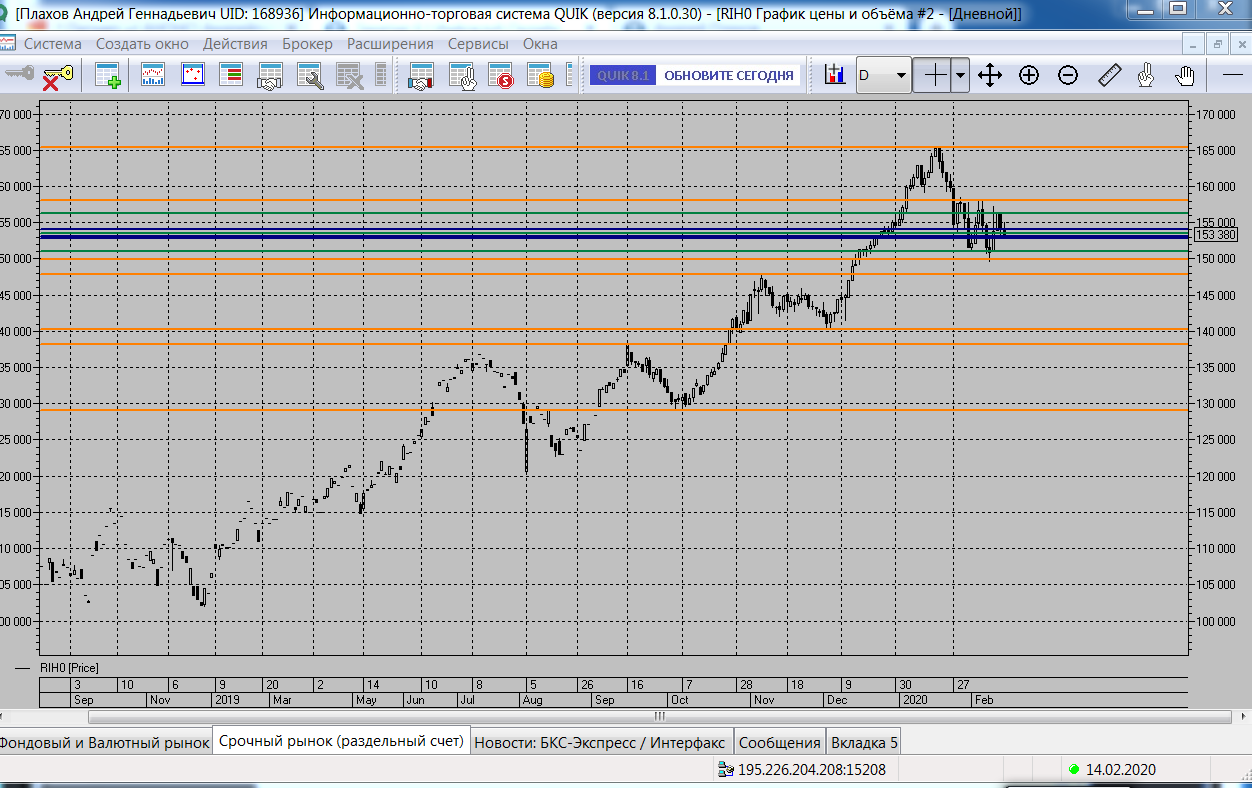
Task: Click the 153 380 current price label
Action: point(1216,235)
